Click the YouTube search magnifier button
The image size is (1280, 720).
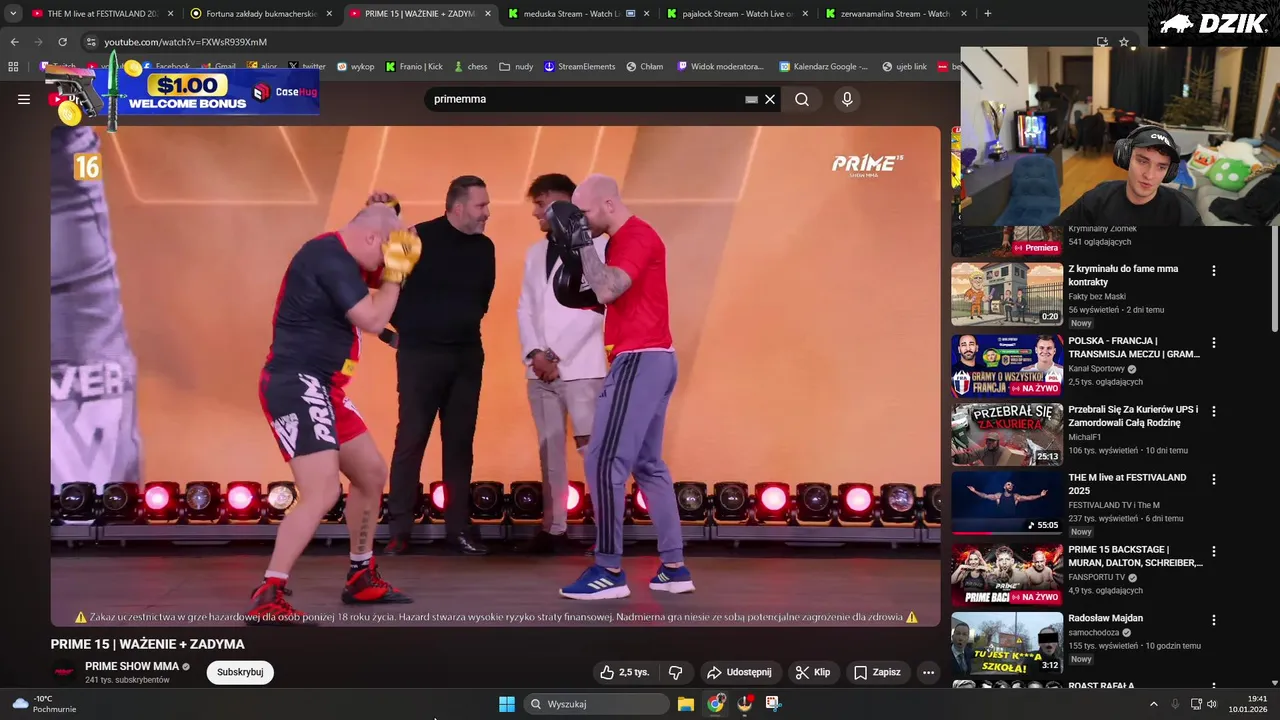(802, 99)
